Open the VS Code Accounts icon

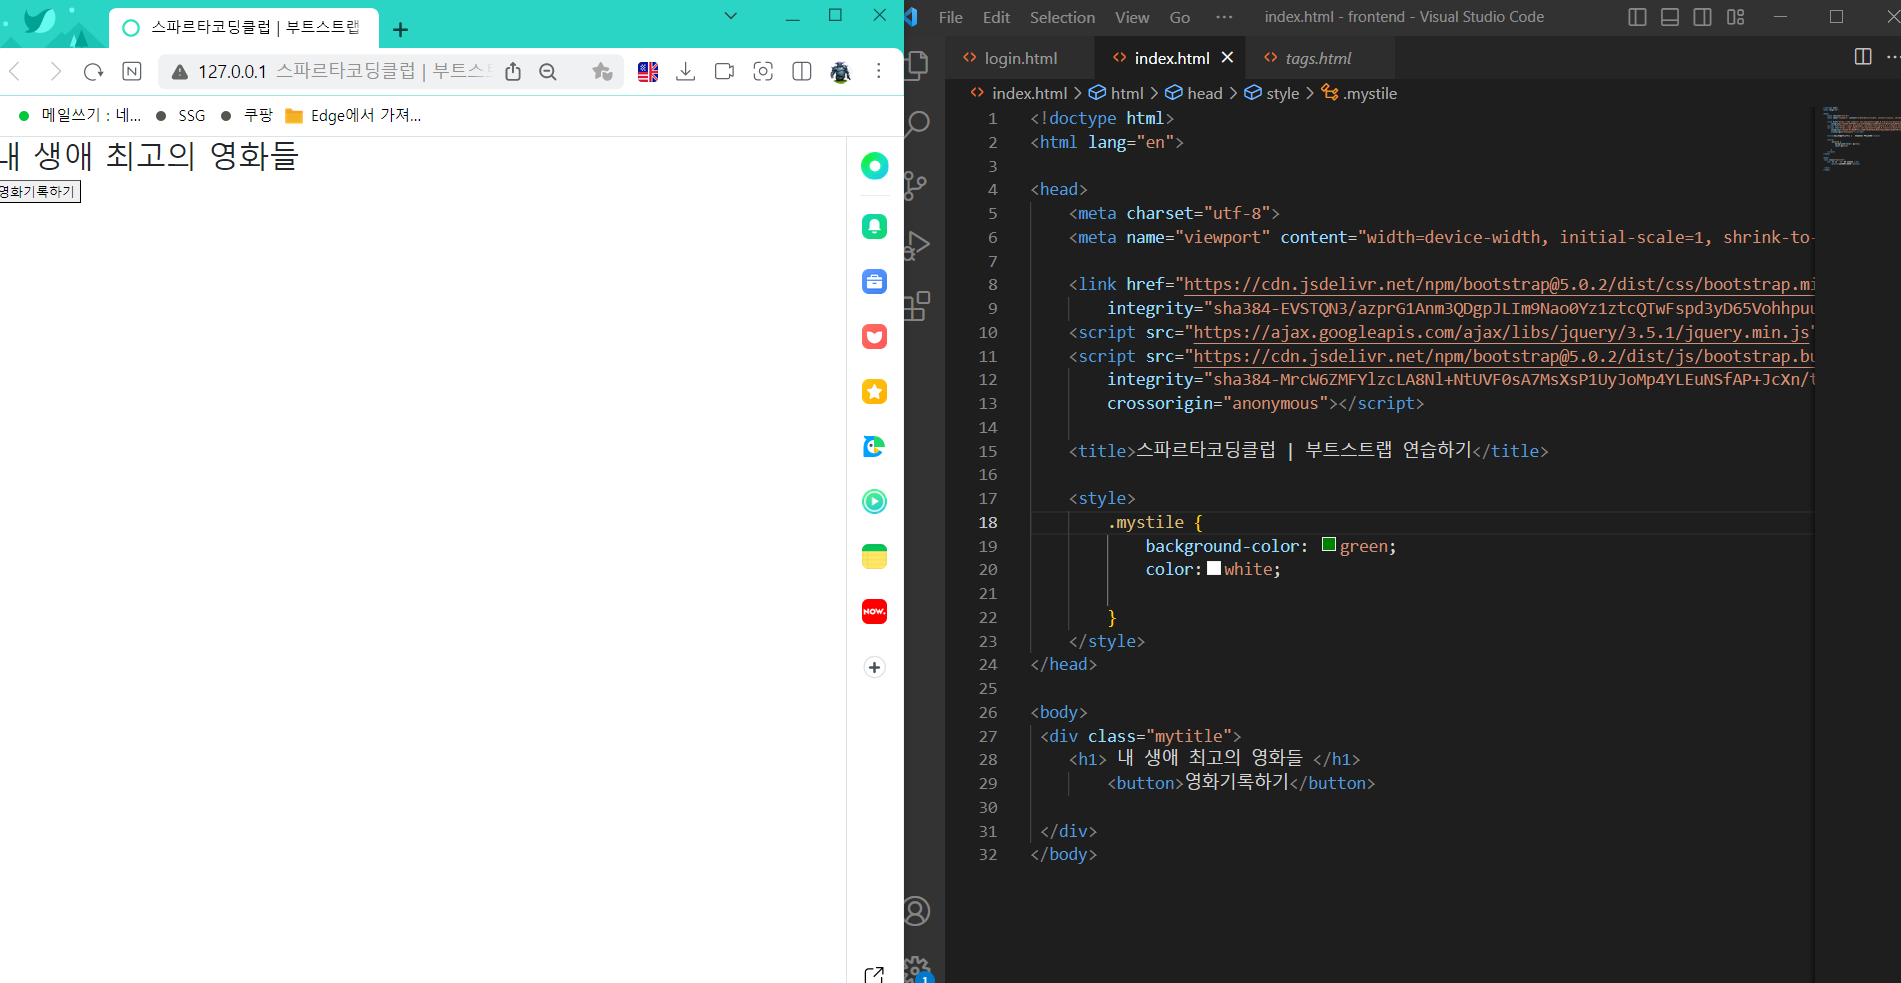click(x=917, y=911)
